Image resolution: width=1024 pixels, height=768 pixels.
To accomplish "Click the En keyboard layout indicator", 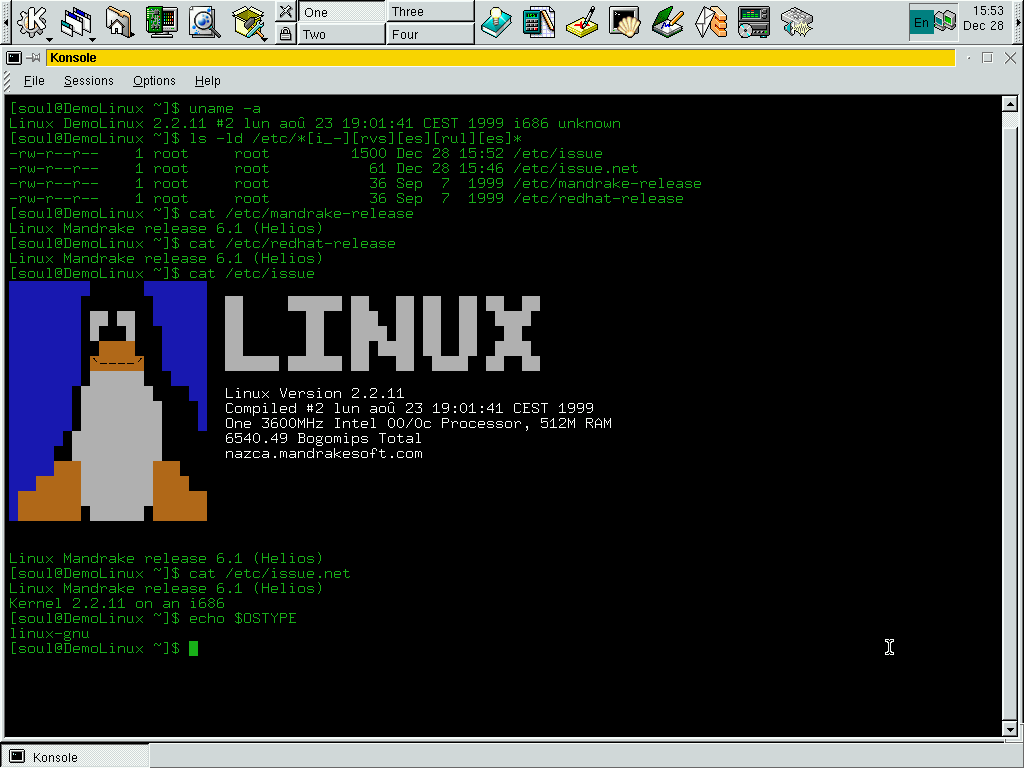I will [921, 23].
